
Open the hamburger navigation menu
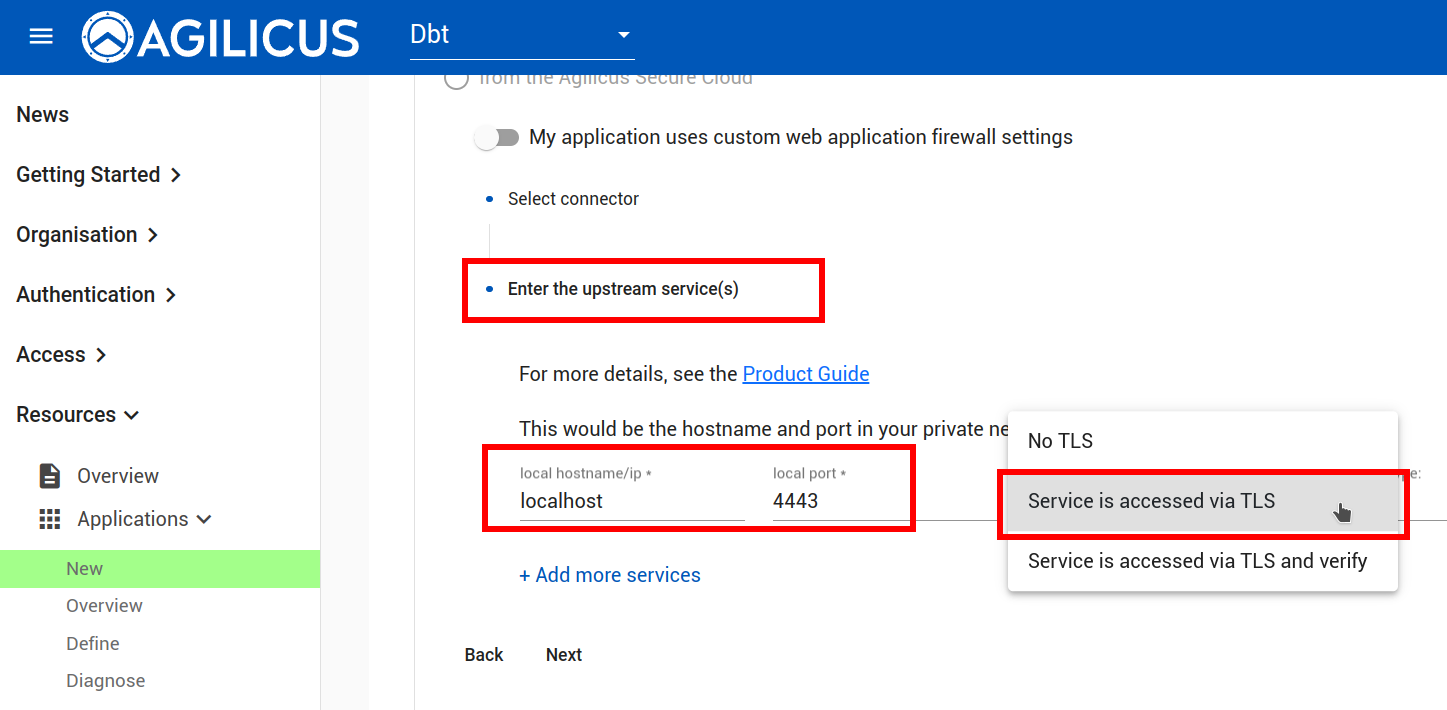pos(41,37)
